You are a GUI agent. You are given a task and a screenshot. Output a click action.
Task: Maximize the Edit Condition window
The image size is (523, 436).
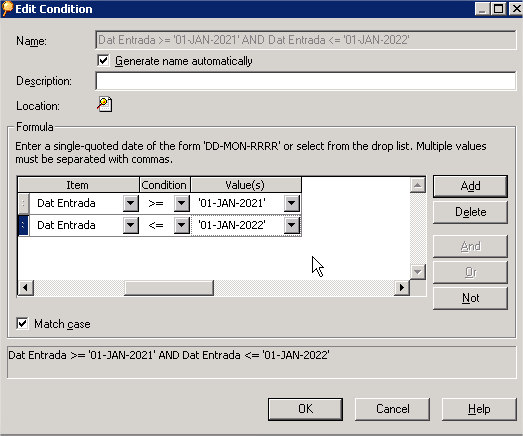(499, 8)
